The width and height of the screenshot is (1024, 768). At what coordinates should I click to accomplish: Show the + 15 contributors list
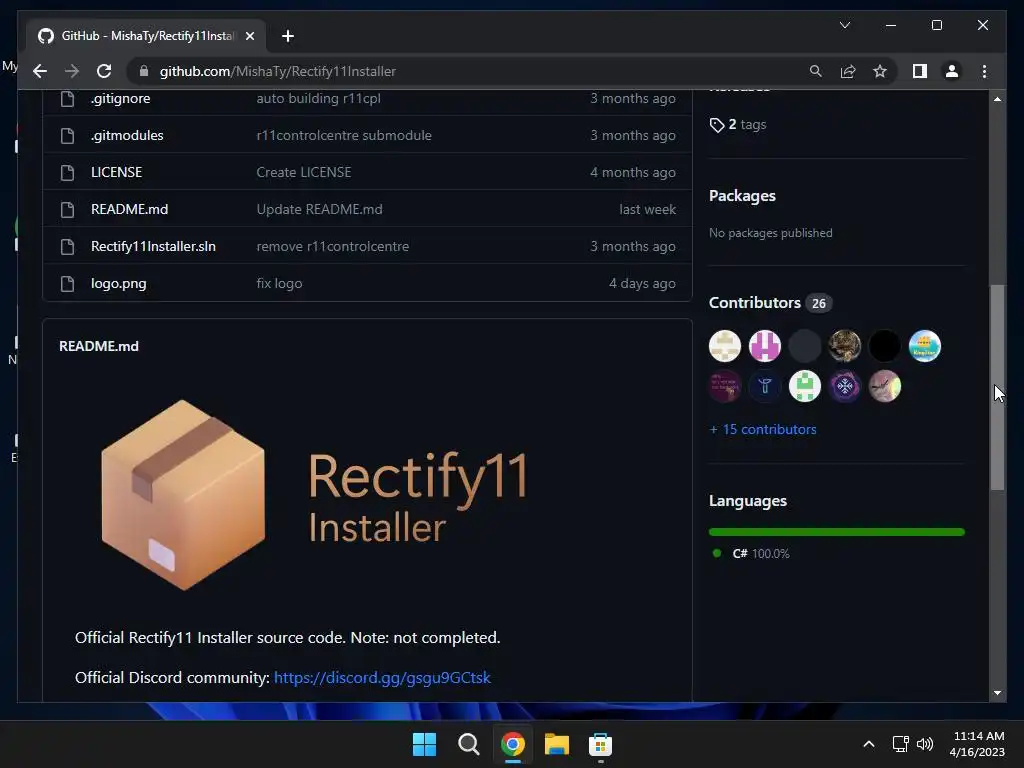coord(763,430)
